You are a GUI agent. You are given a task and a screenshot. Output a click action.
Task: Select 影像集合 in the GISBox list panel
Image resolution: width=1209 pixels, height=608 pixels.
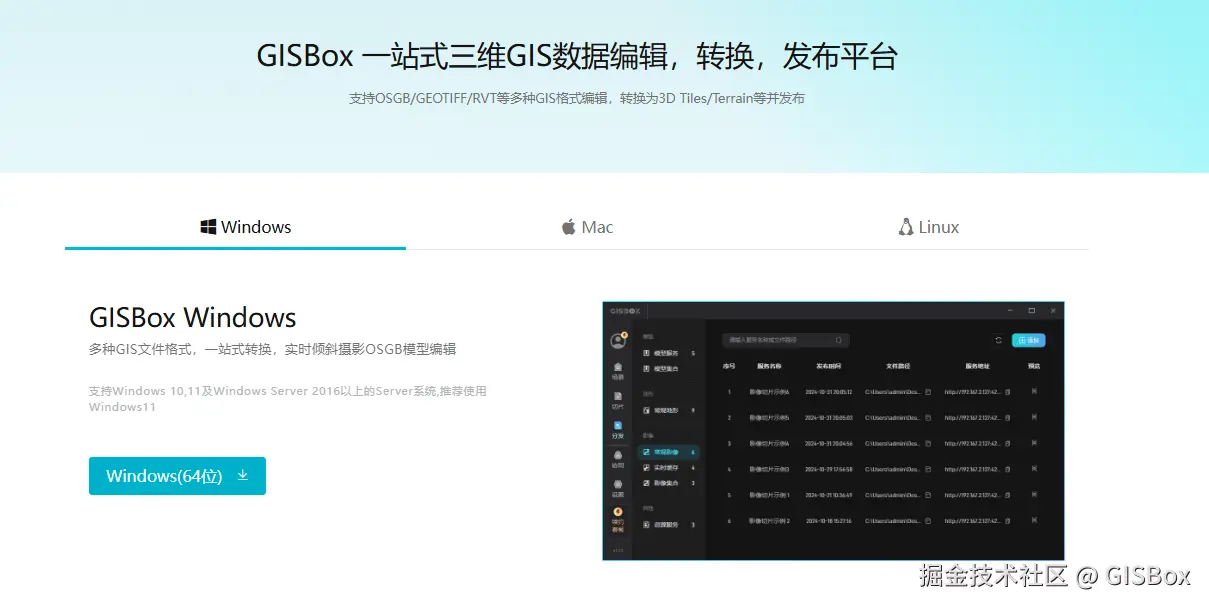(x=670, y=483)
